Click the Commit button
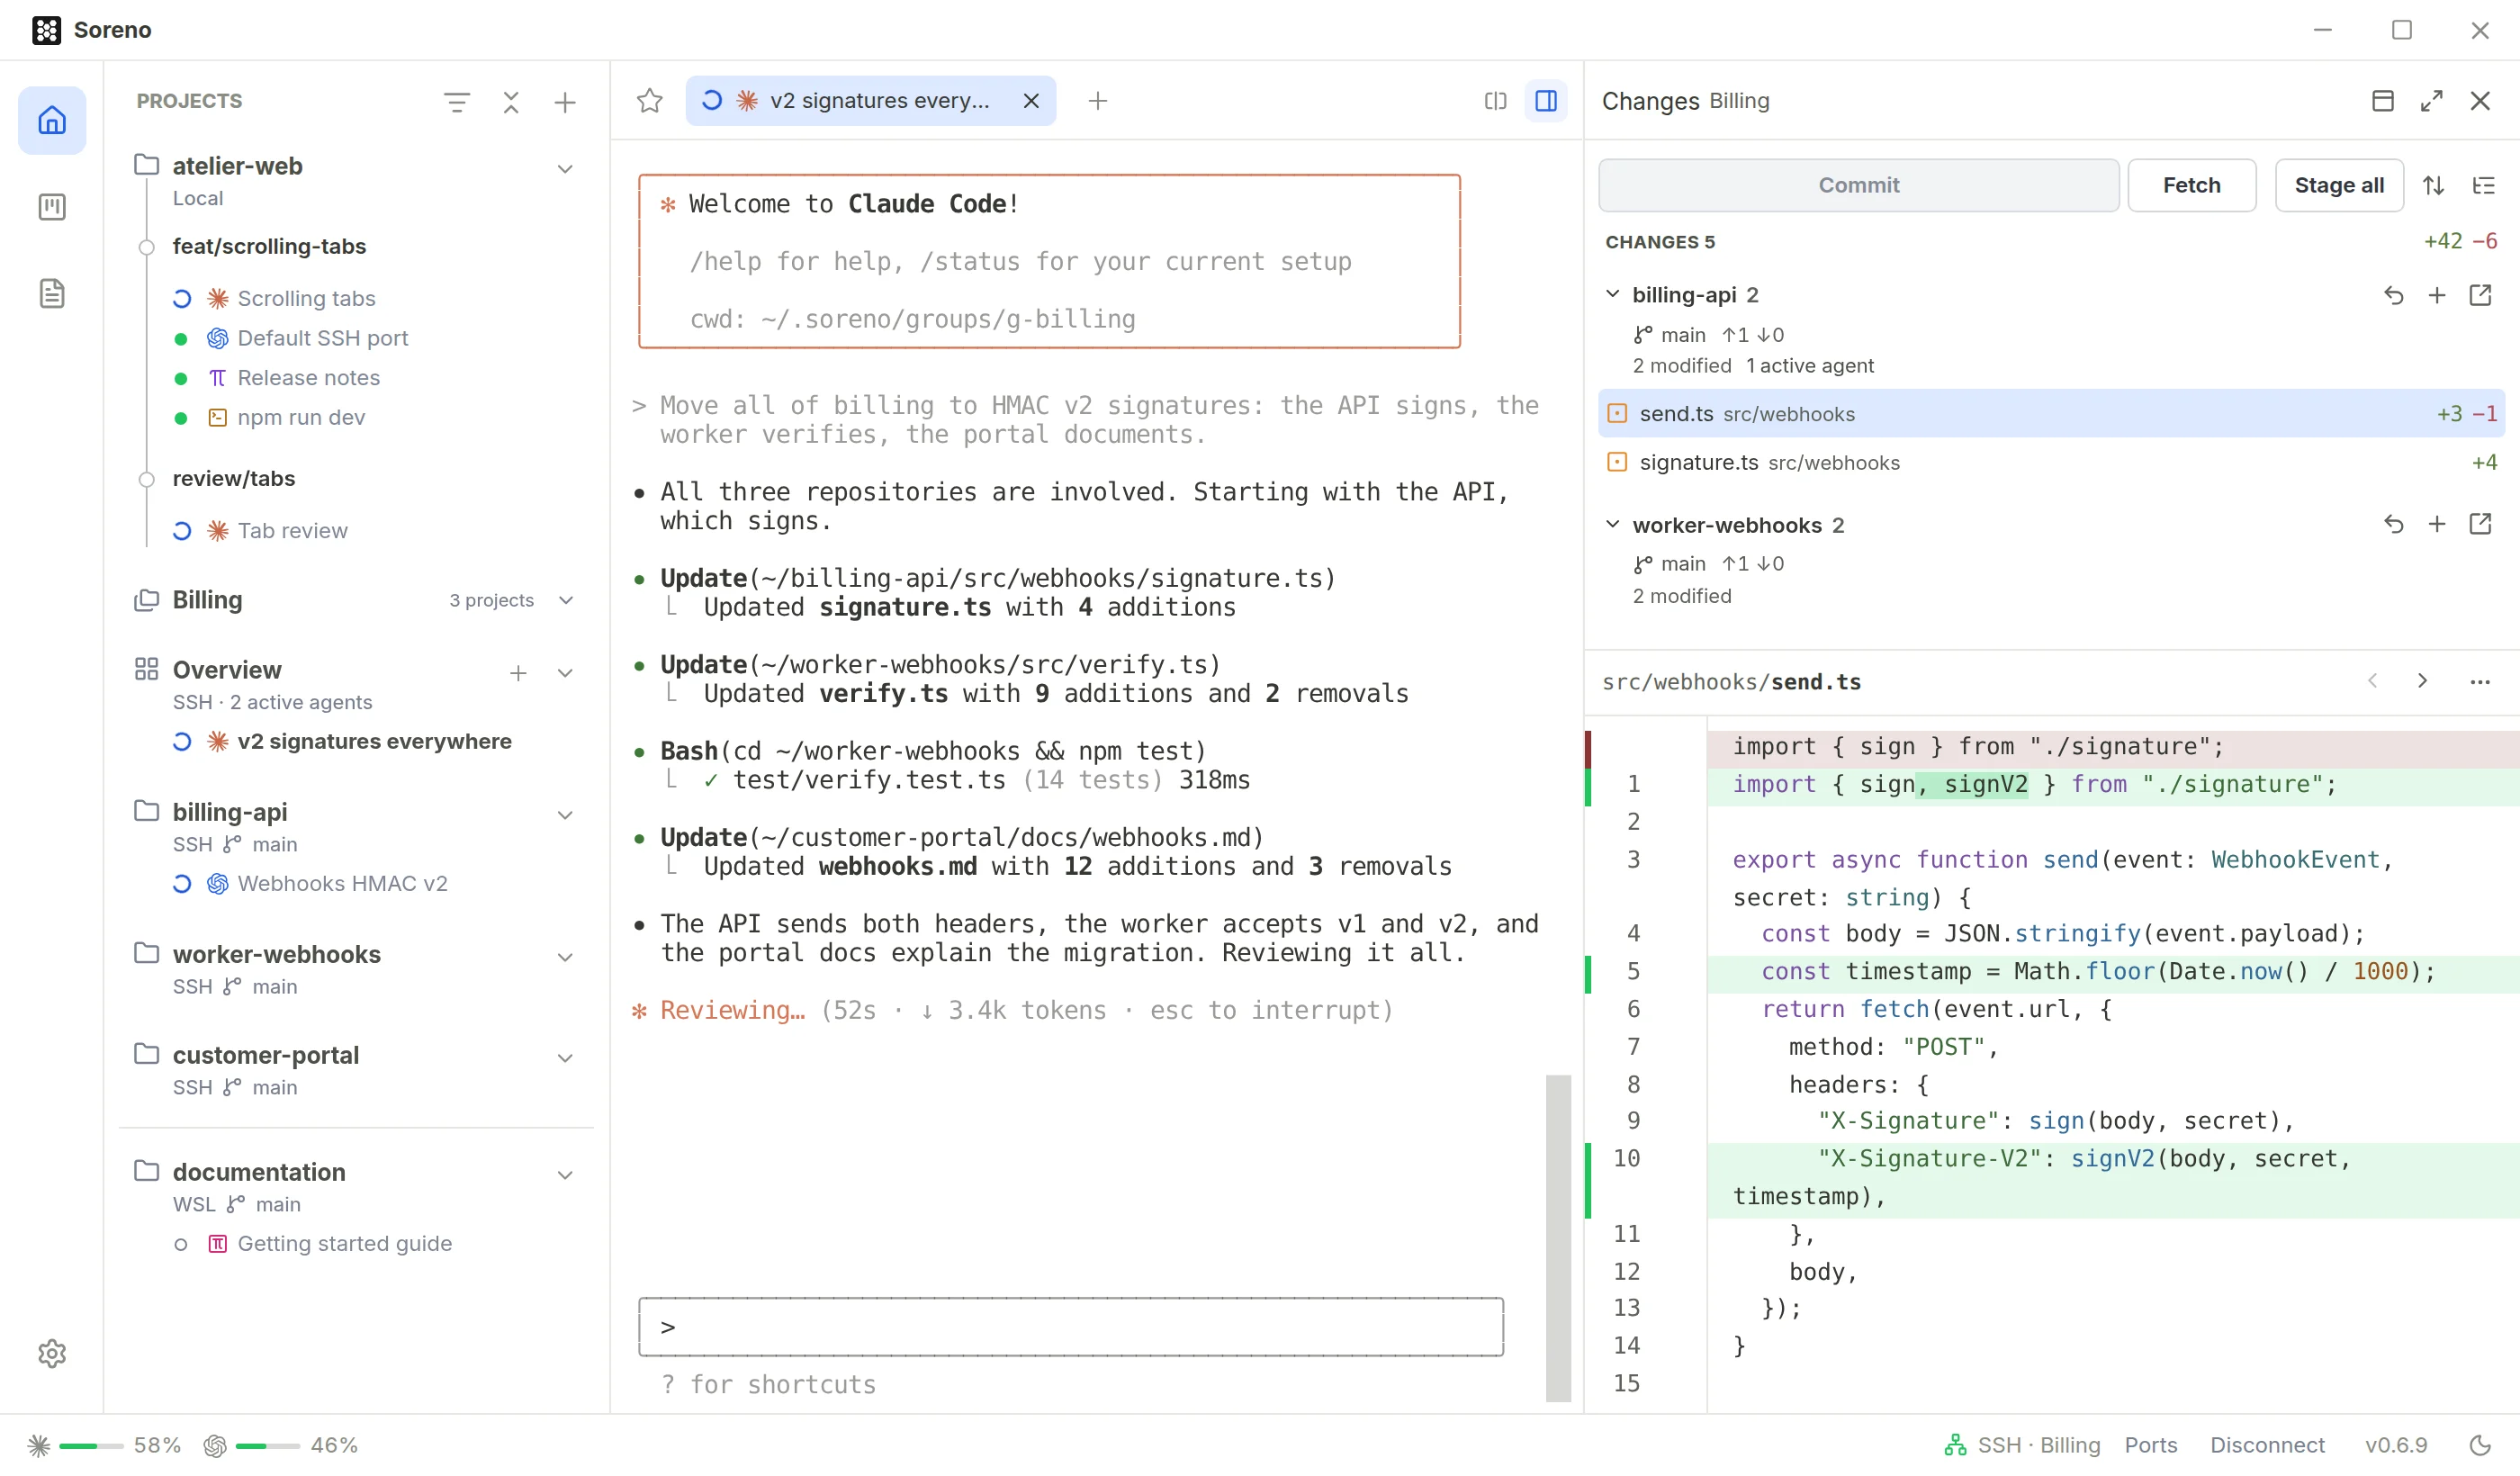This screenshot has height=1476, width=2520. (x=1858, y=185)
